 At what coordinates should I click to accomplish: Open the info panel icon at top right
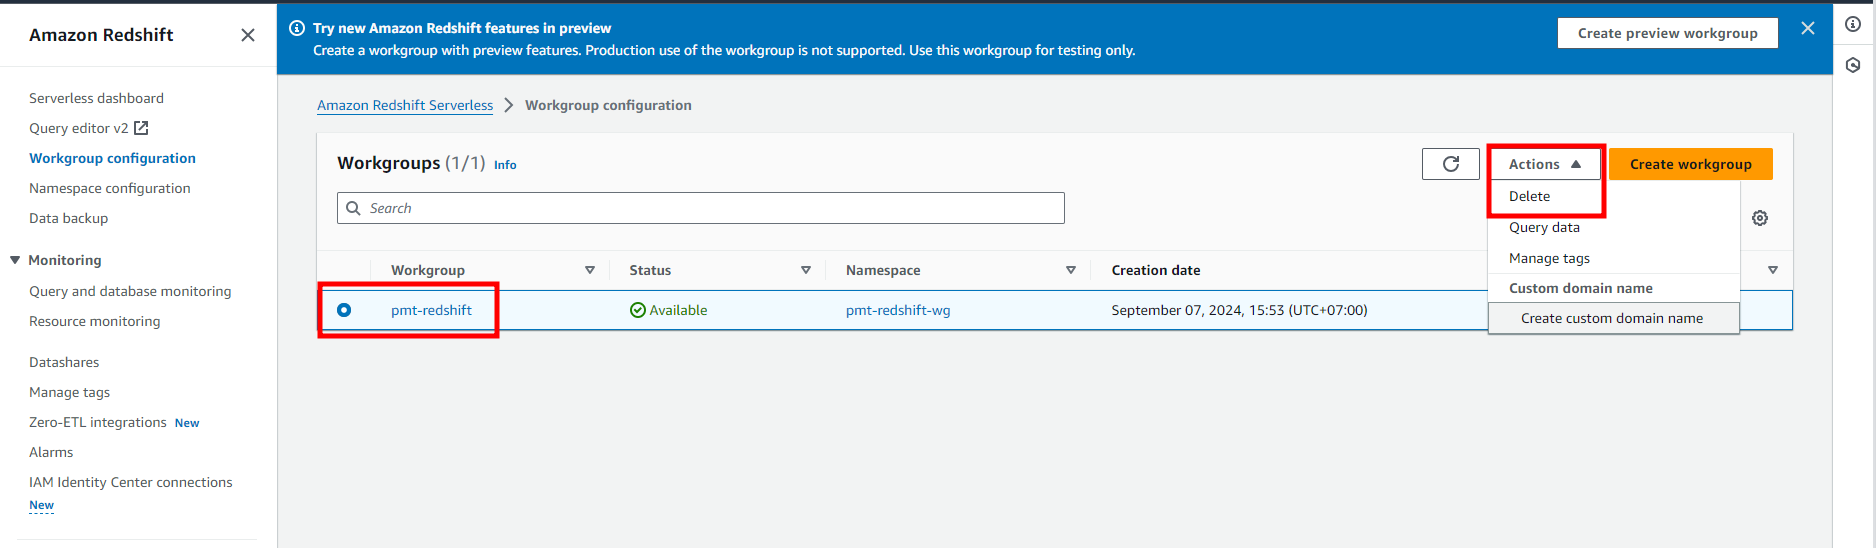pos(1853,24)
